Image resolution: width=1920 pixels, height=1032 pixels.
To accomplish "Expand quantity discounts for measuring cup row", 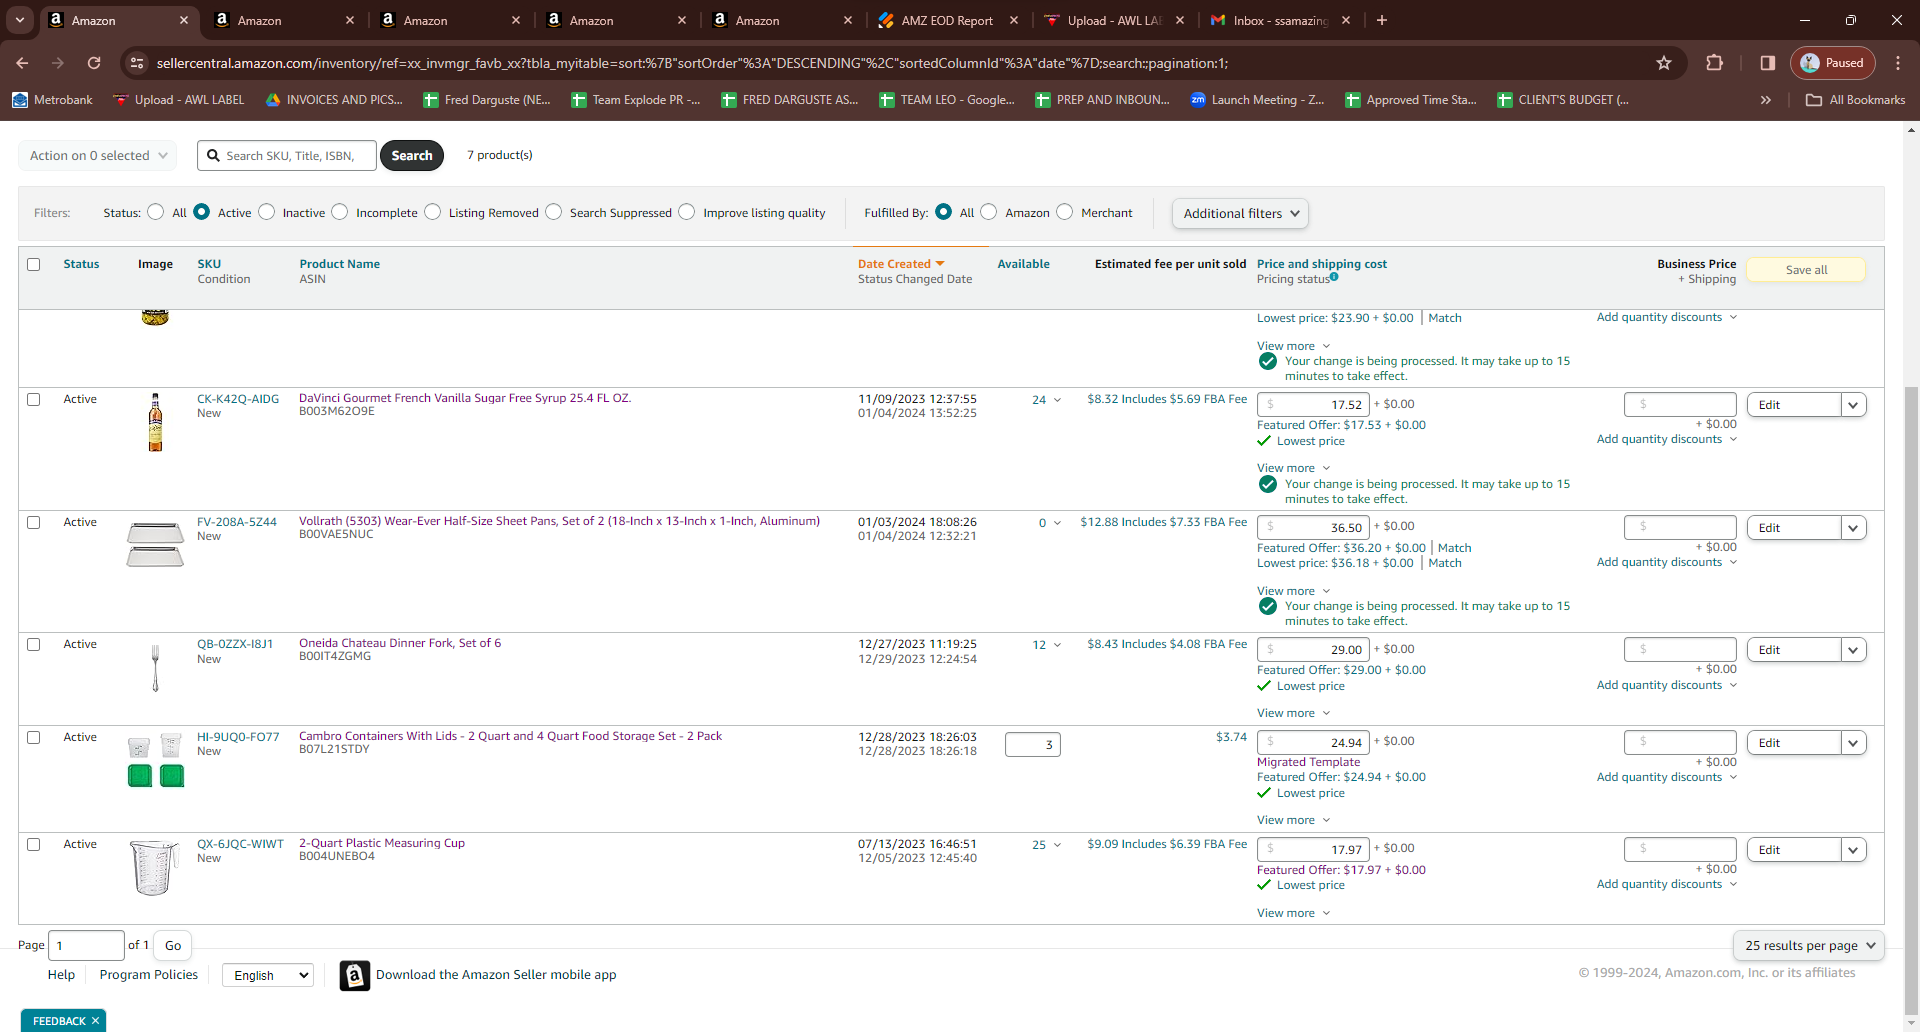I will click(x=1667, y=884).
